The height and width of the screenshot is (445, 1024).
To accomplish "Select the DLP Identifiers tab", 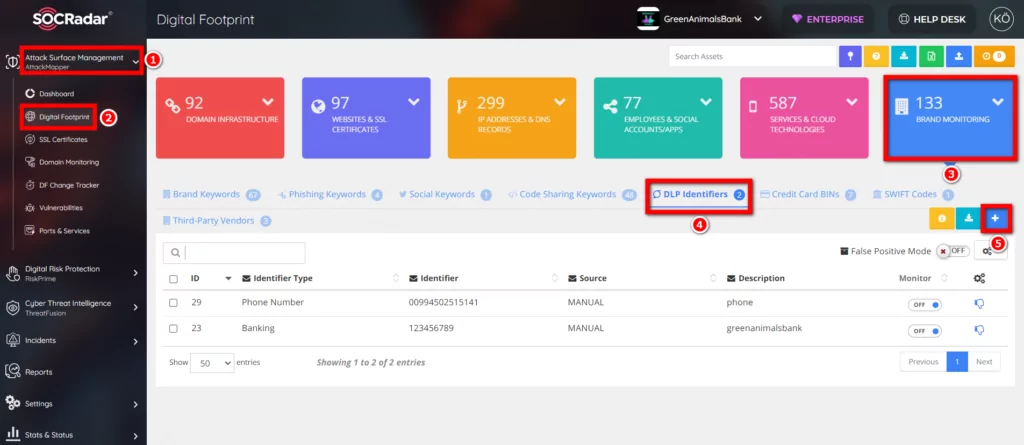I will pos(699,194).
